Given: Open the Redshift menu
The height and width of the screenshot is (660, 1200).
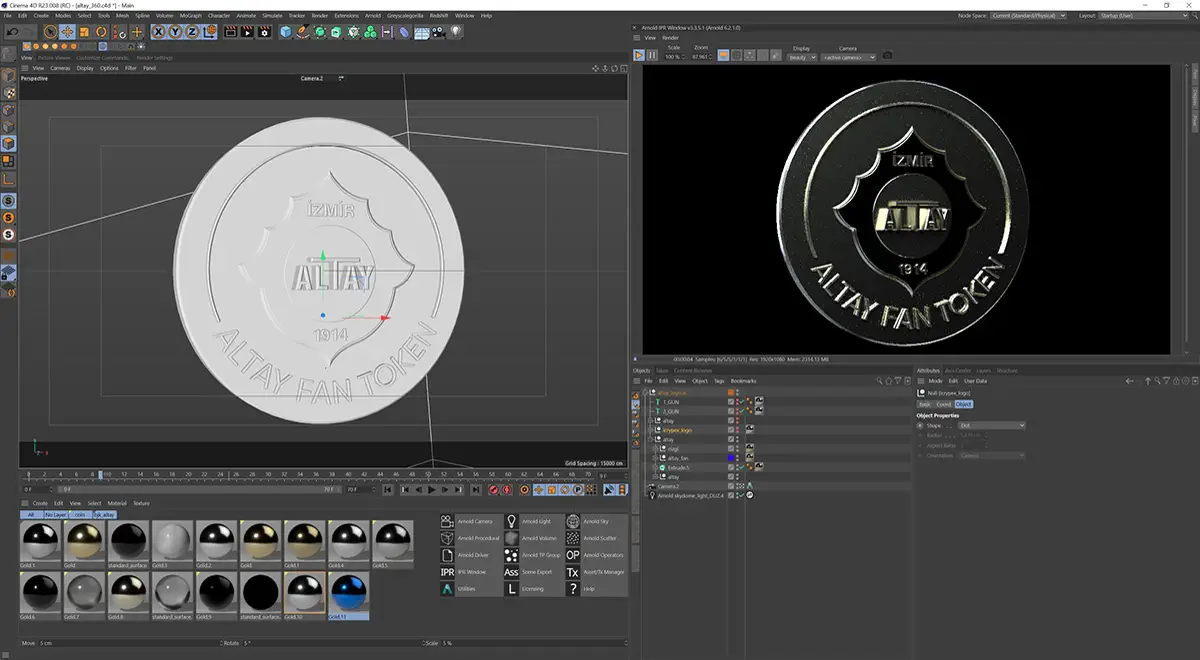Looking at the screenshot, I should tap(439, 16).
